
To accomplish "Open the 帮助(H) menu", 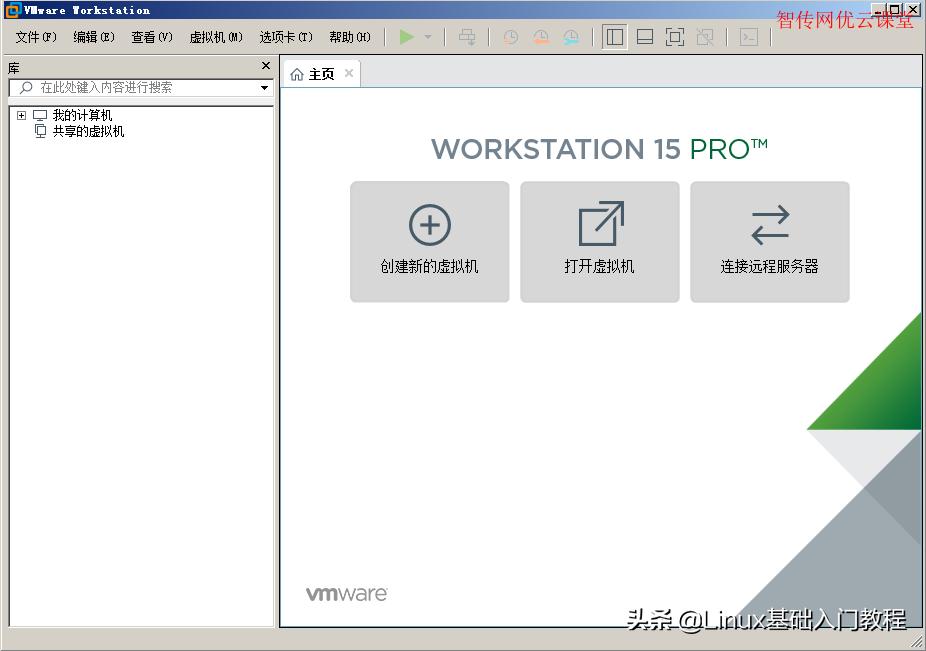I will pyautogui.click(x=350, y=37).
